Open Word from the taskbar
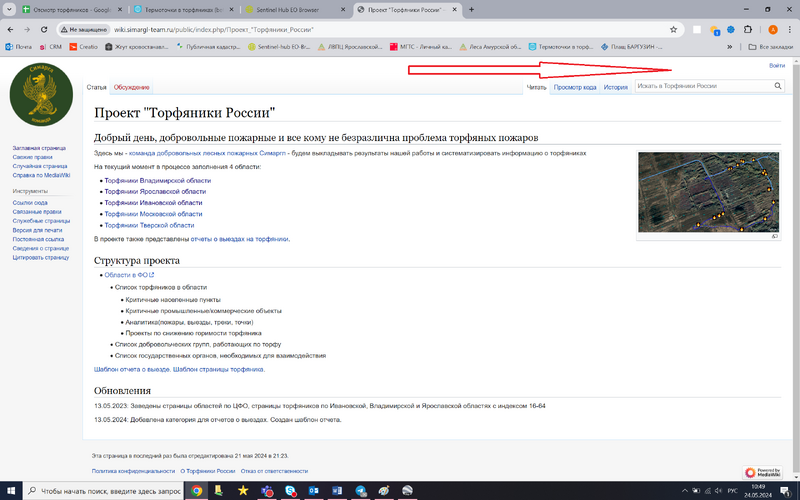The height and width of the screenshot is (500, 800). [337, 490]
